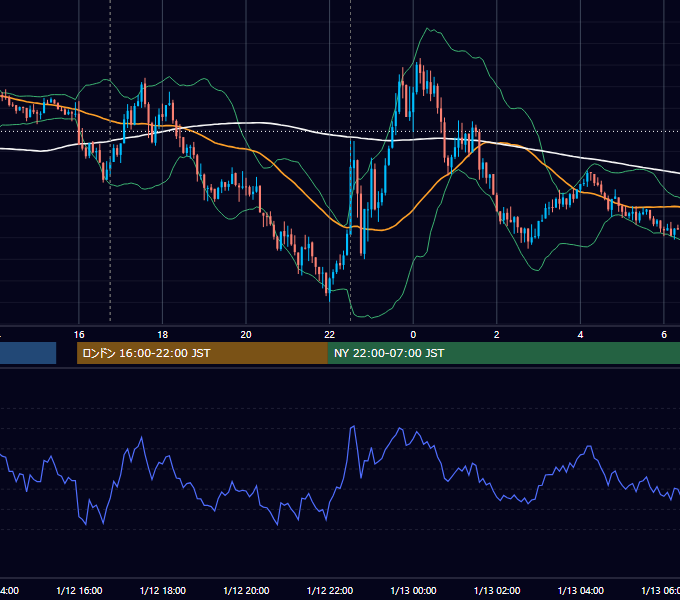Click the London 16:00-22:00 JST session bar
Viewport: 680px width, 600px height.
(202, 353)
